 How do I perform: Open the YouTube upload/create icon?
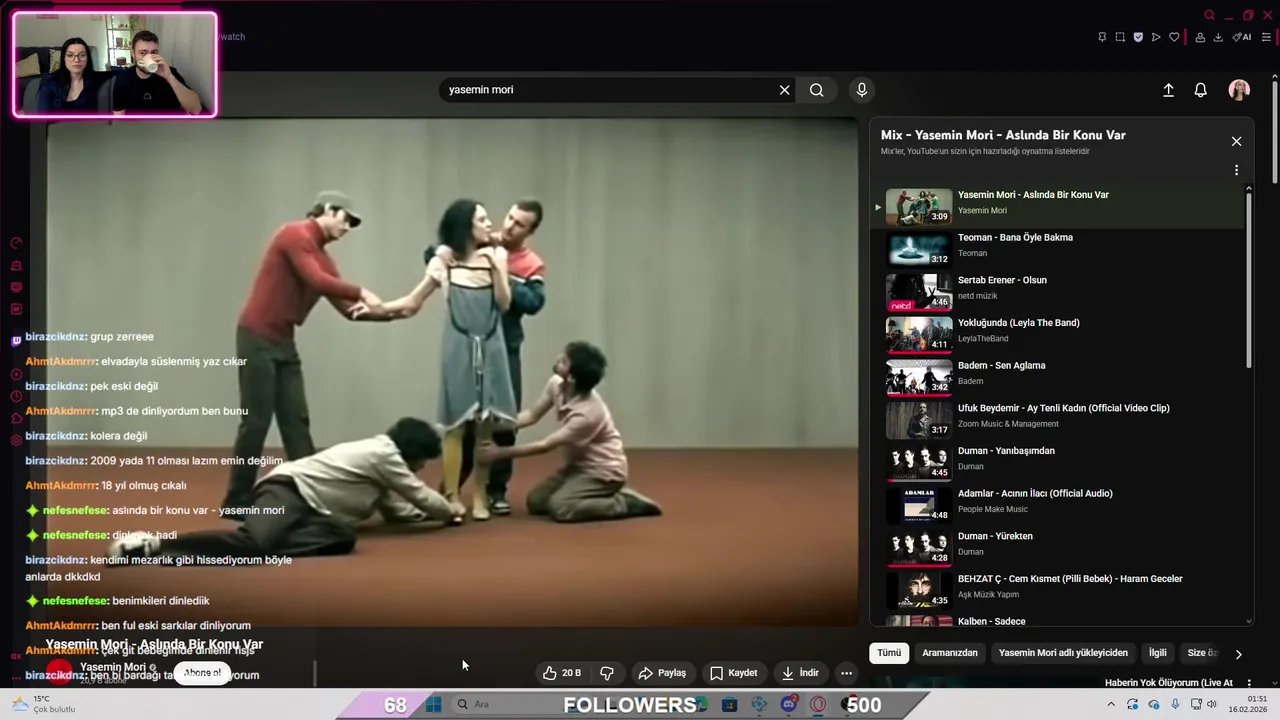point(1168,90)
